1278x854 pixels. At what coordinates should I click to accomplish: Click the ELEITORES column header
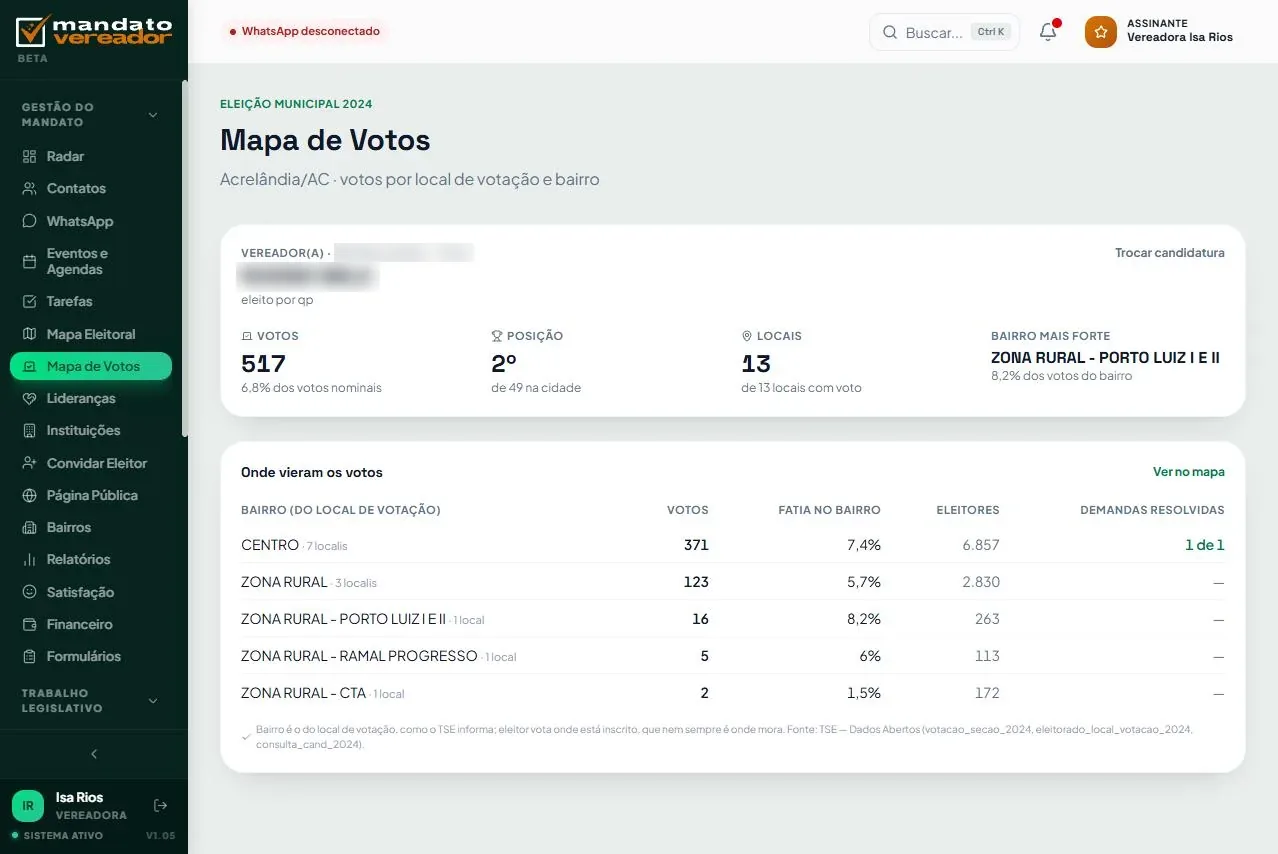tap(968, 510)
